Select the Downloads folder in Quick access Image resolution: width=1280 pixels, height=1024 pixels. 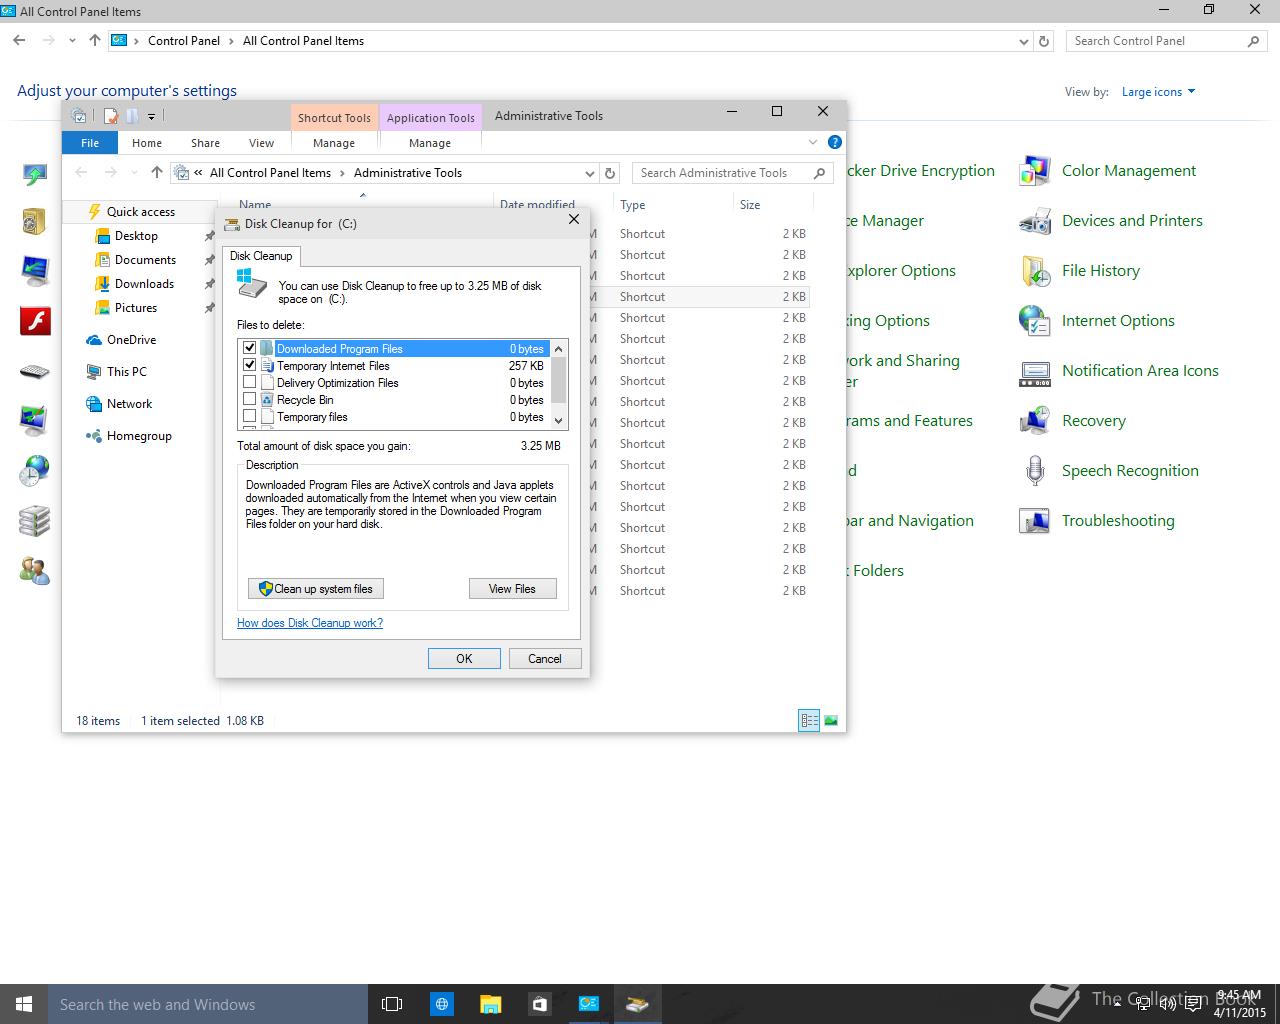pyautogui.click(x=144, y=284)
